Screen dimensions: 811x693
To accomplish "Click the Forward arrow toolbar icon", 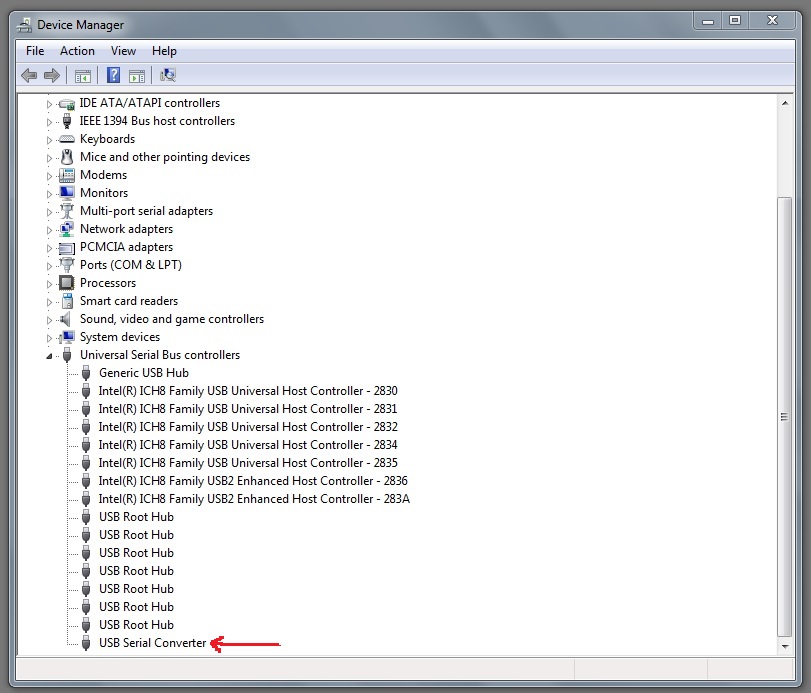I will coord(52,76).
